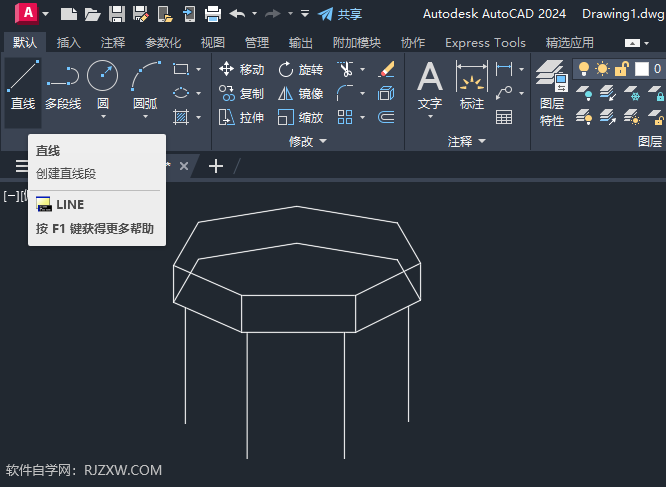The height and width of the screenshot is (487, 666).
Task: Toggle layer lock padlock icon
Action: [x=622, y=68]
